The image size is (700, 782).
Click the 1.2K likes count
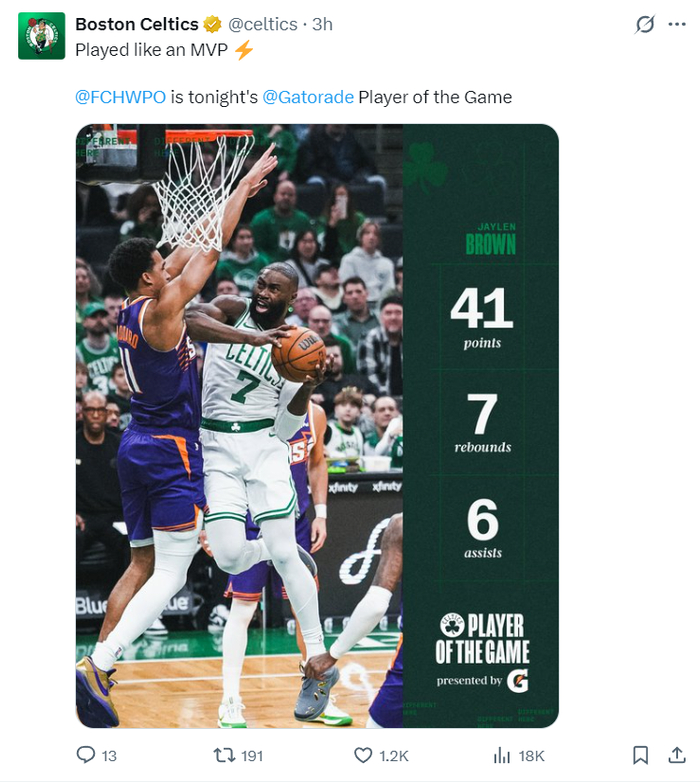point(395,756)
